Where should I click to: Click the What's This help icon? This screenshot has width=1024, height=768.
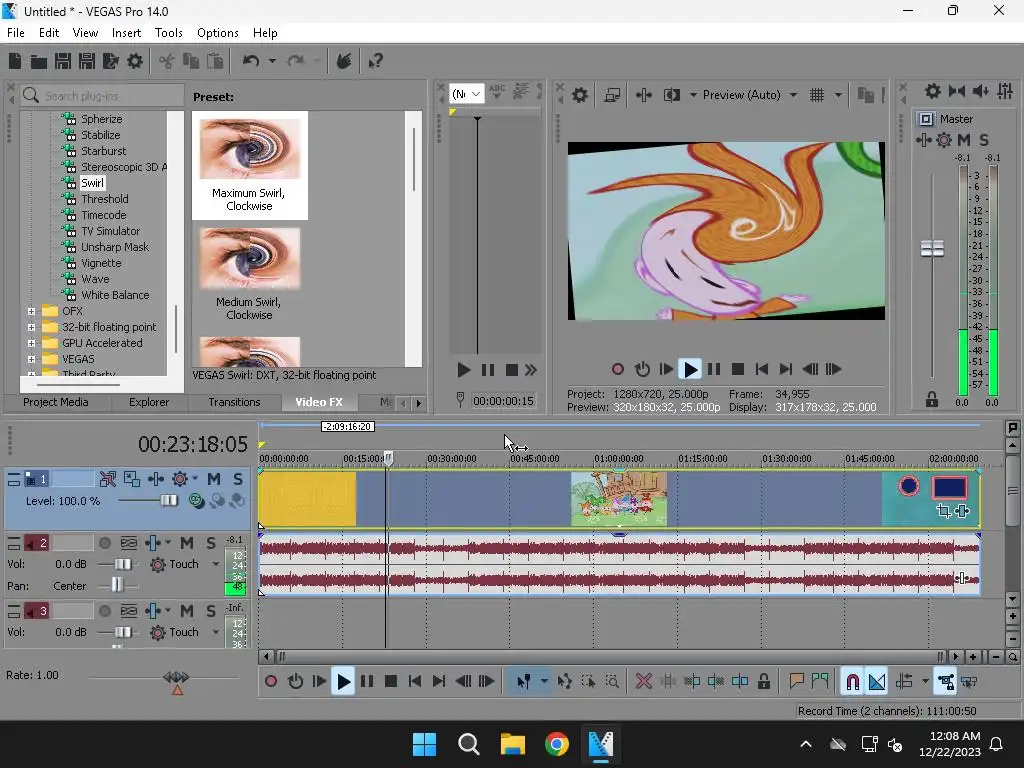coord(376,61)
